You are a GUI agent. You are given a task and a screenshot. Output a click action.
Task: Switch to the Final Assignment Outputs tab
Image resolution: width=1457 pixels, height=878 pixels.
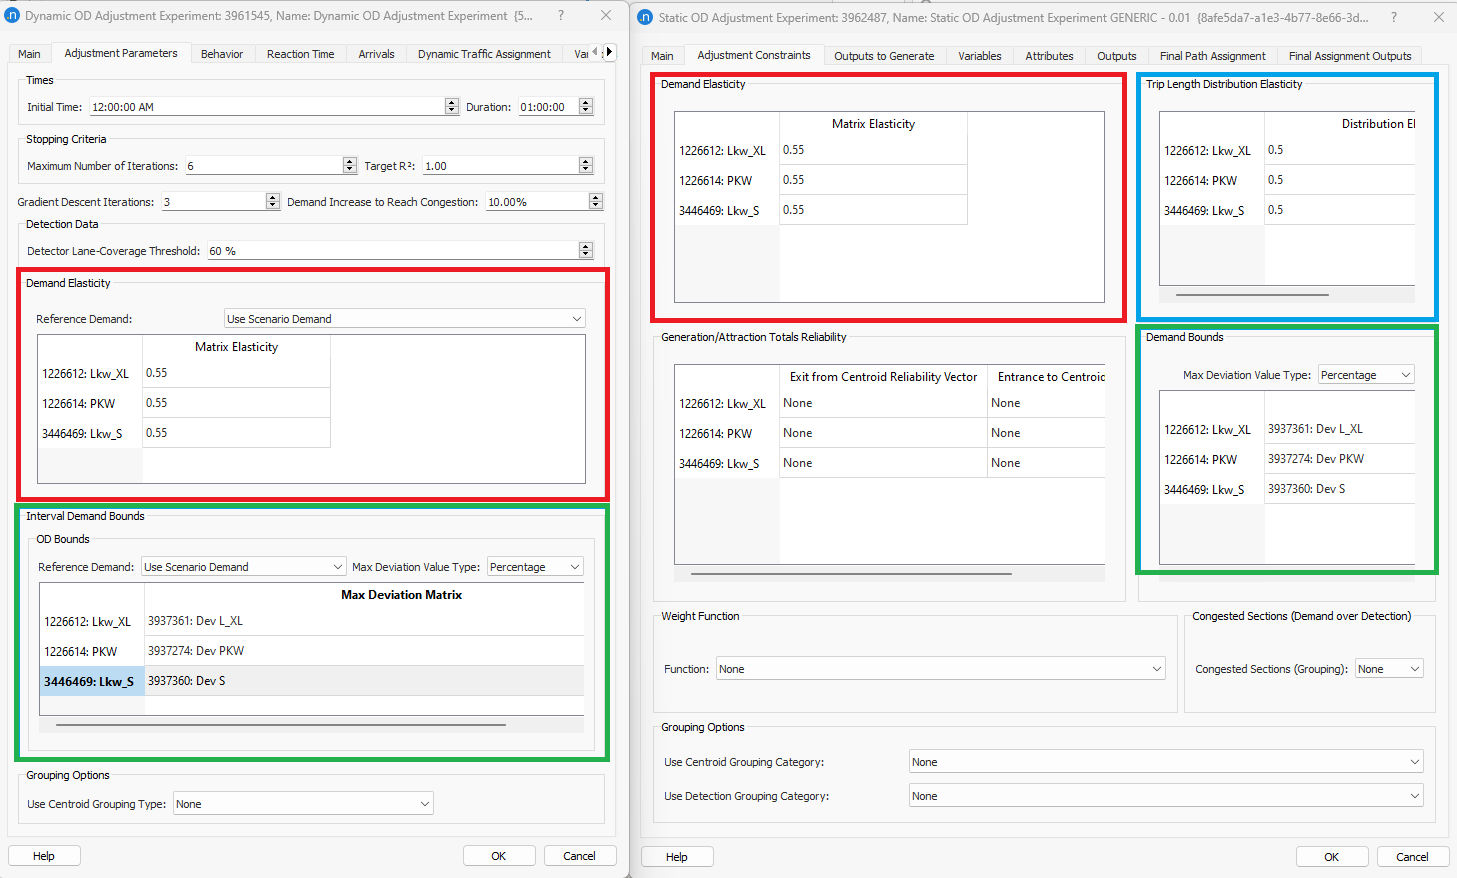click(1349, 56)
